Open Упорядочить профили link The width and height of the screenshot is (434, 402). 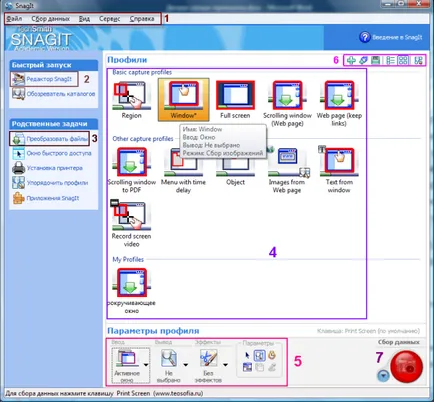(x=50, y=183)
